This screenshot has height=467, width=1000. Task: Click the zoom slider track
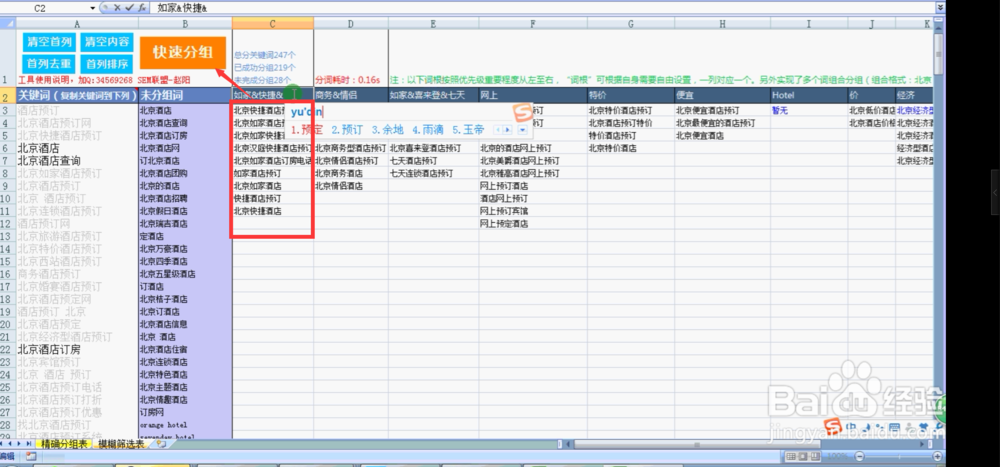pos(898,456)
